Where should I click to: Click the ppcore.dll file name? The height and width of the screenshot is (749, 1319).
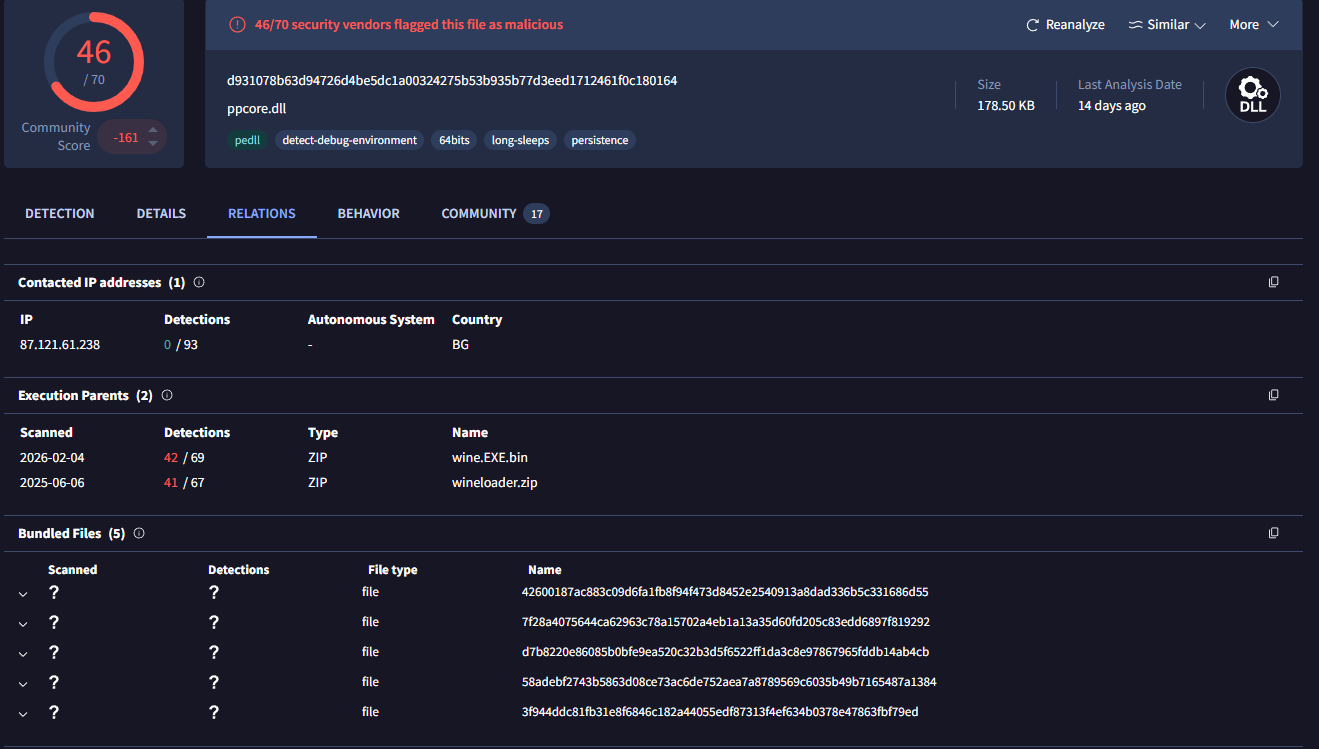[257, 108]
